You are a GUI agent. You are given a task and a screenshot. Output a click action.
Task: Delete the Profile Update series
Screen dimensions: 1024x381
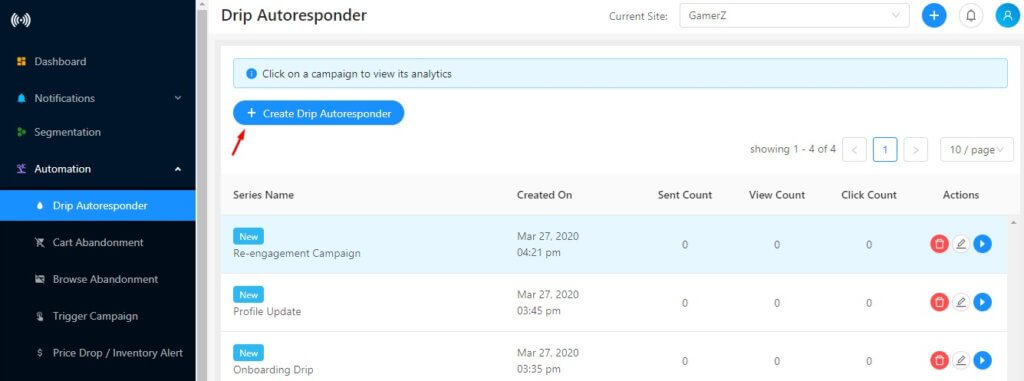pyautogui.click(x=939, y=302)
